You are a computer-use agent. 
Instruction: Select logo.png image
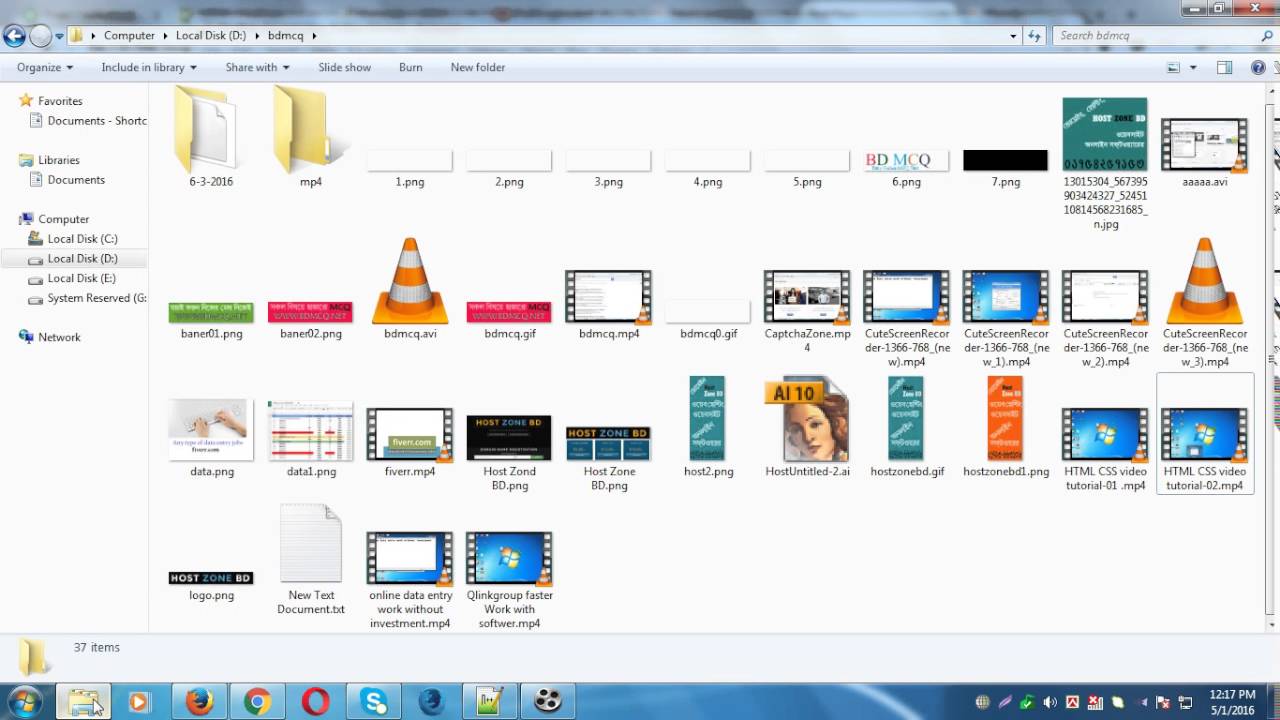coord(211,586)
